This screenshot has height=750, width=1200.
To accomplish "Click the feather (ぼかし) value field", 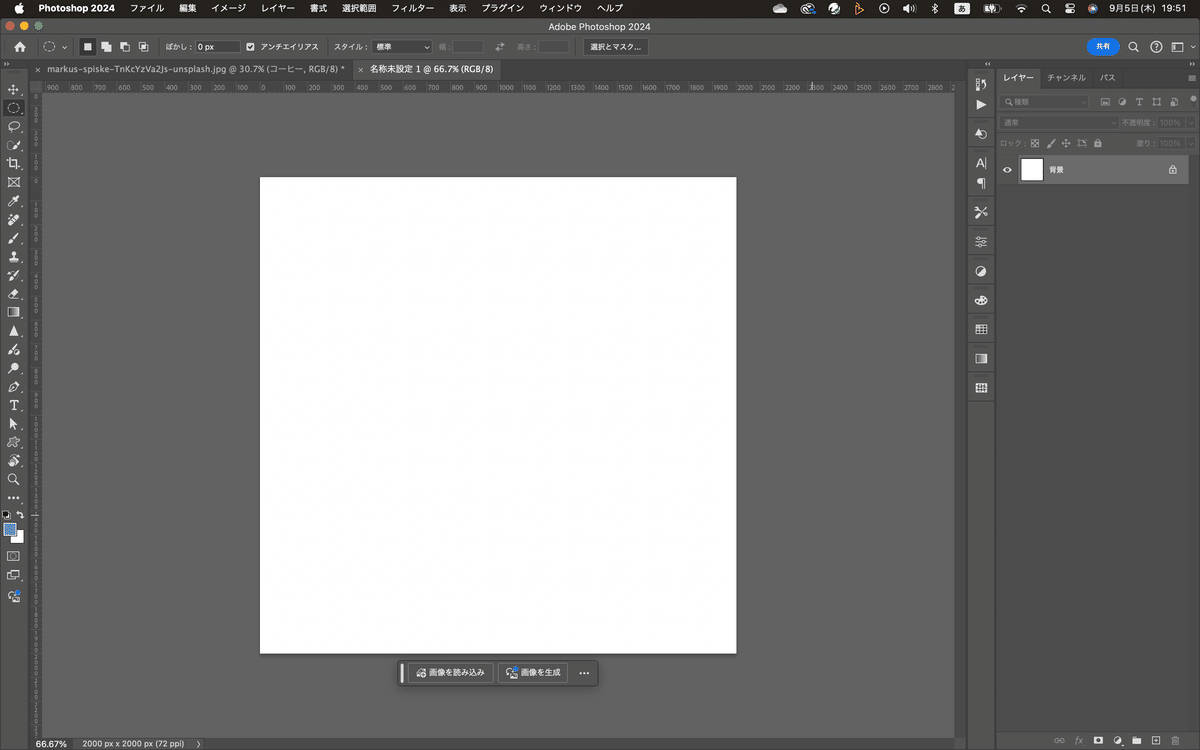I will (217, 47).
